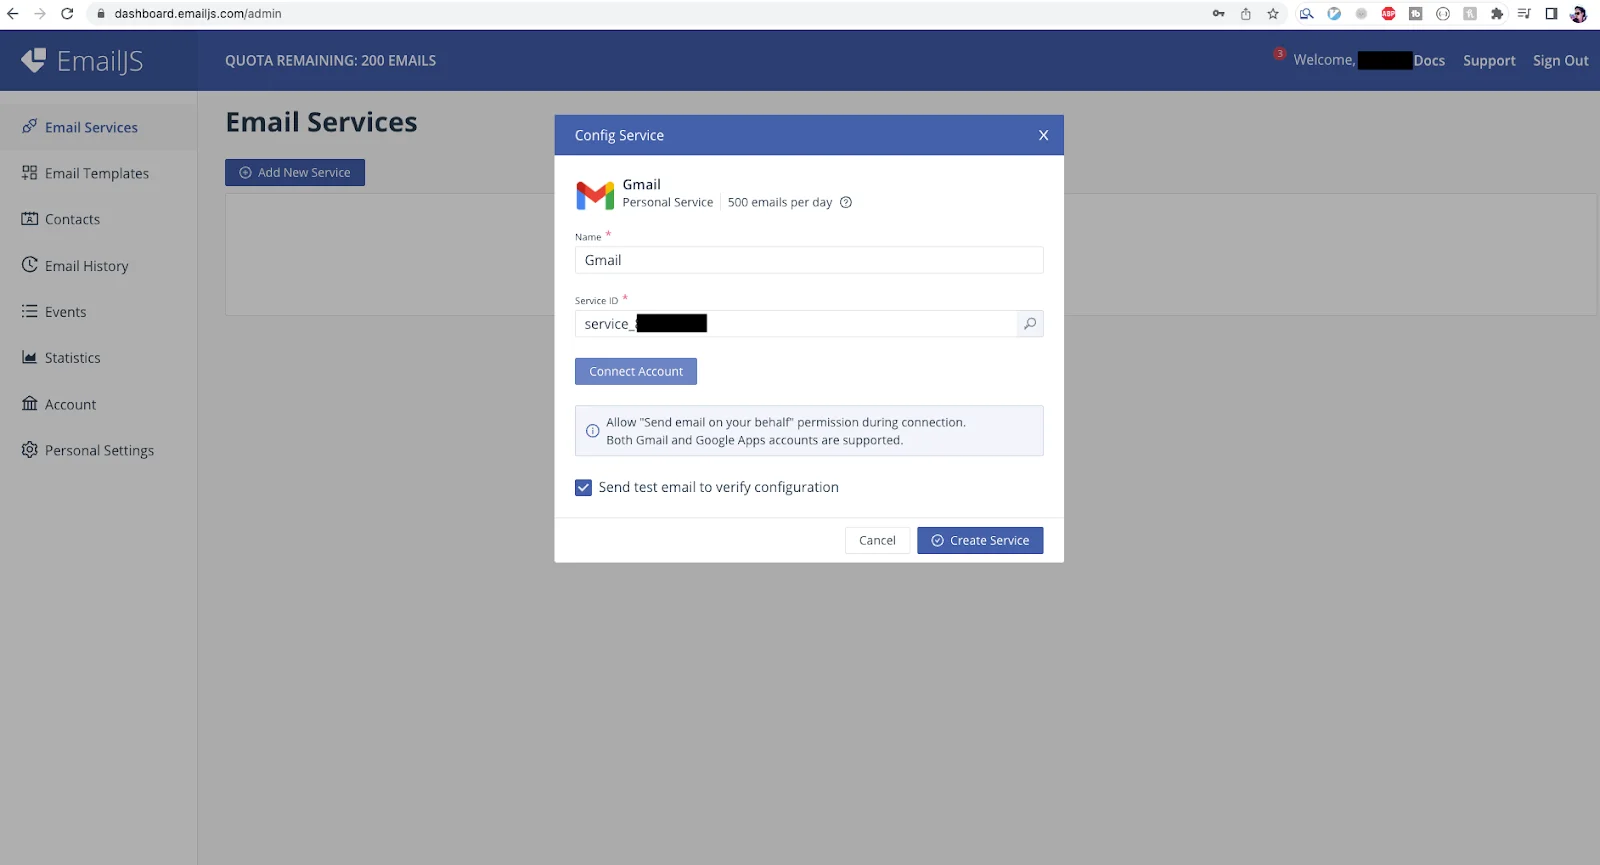Open the blue checkmark extension
The width and height of the screenshot is (1600, 865).
pyautogui.click(x=1334, y=14)
